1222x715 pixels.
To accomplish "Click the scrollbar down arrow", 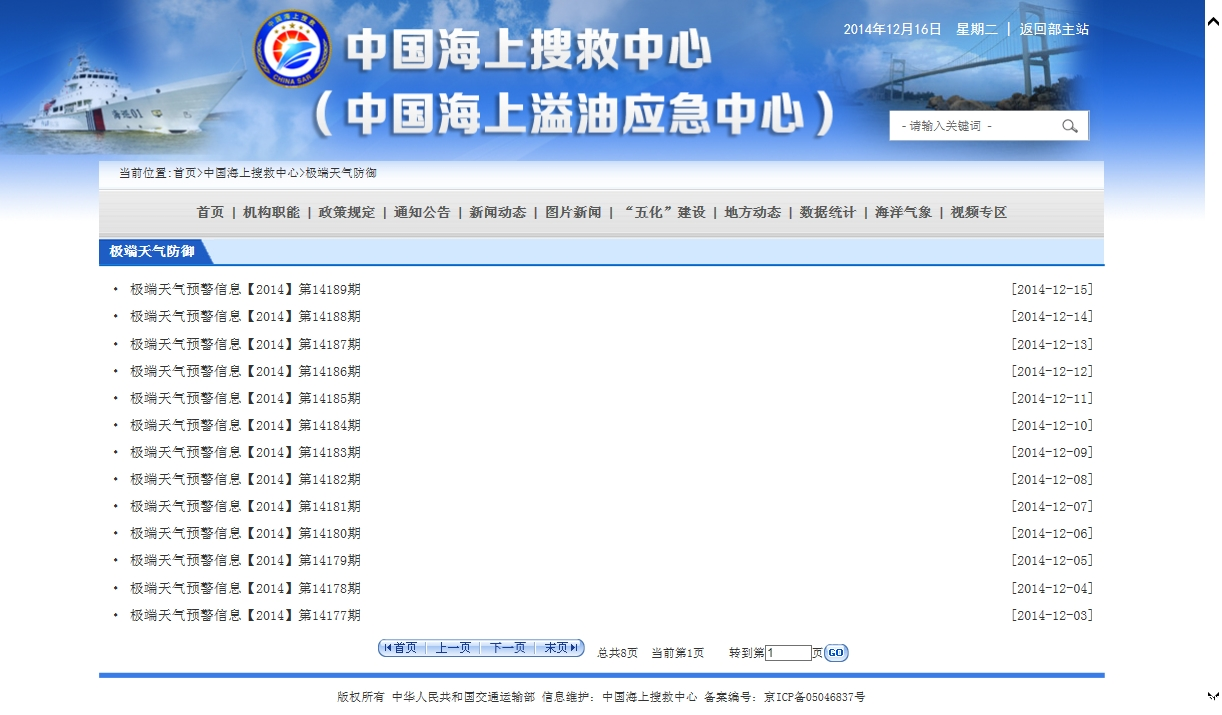I will 1212,695.
